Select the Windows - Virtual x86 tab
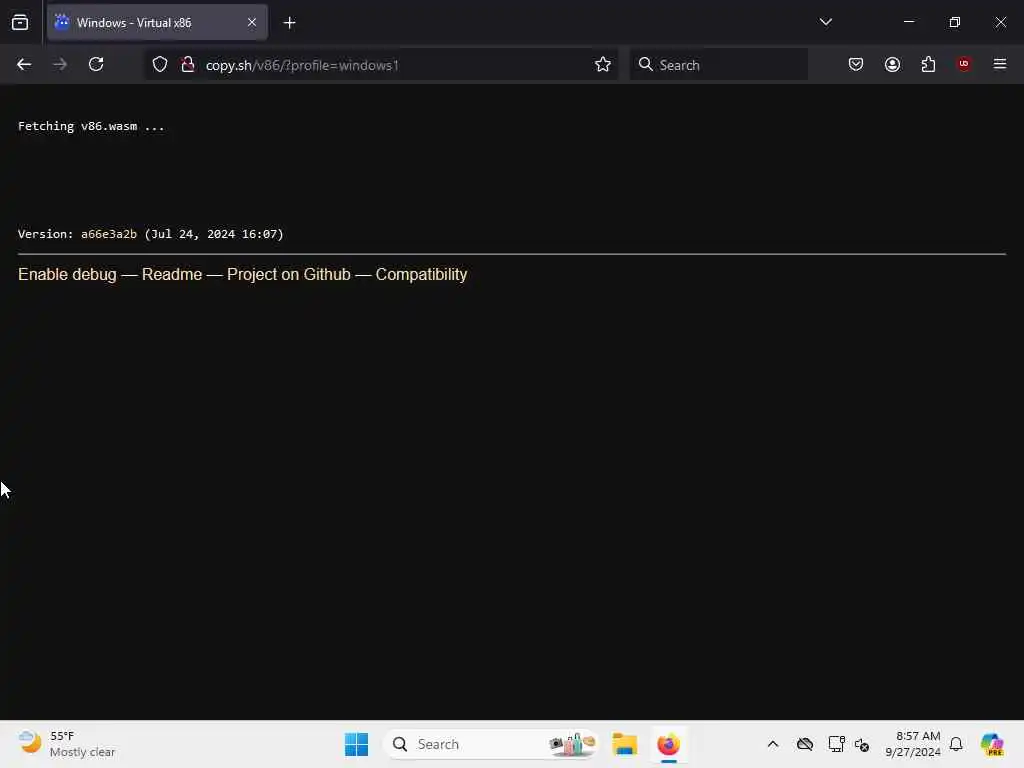The width and height of the screenshot is (1024, 768). (157, 22)
